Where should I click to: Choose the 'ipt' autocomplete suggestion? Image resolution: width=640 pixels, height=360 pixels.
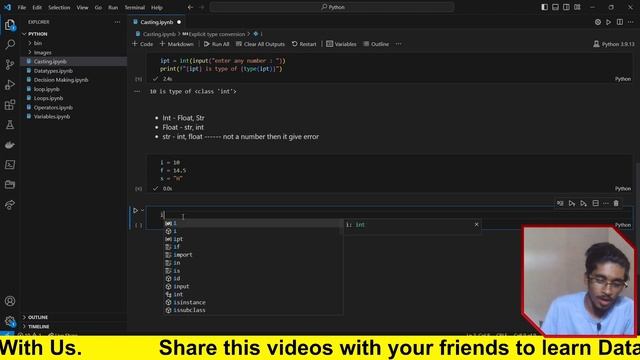(253, 239)
